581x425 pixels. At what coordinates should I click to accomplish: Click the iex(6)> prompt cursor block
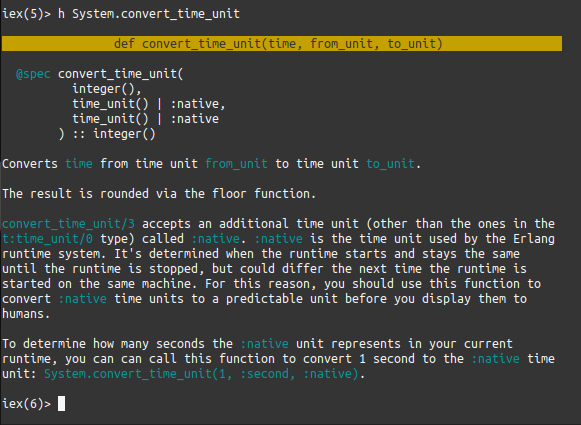62,404
